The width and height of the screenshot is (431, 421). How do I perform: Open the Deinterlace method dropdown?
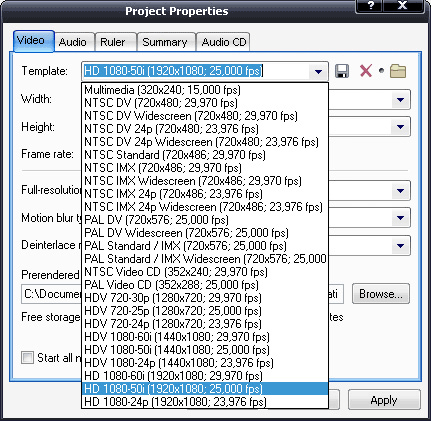(x=400, y=246)
